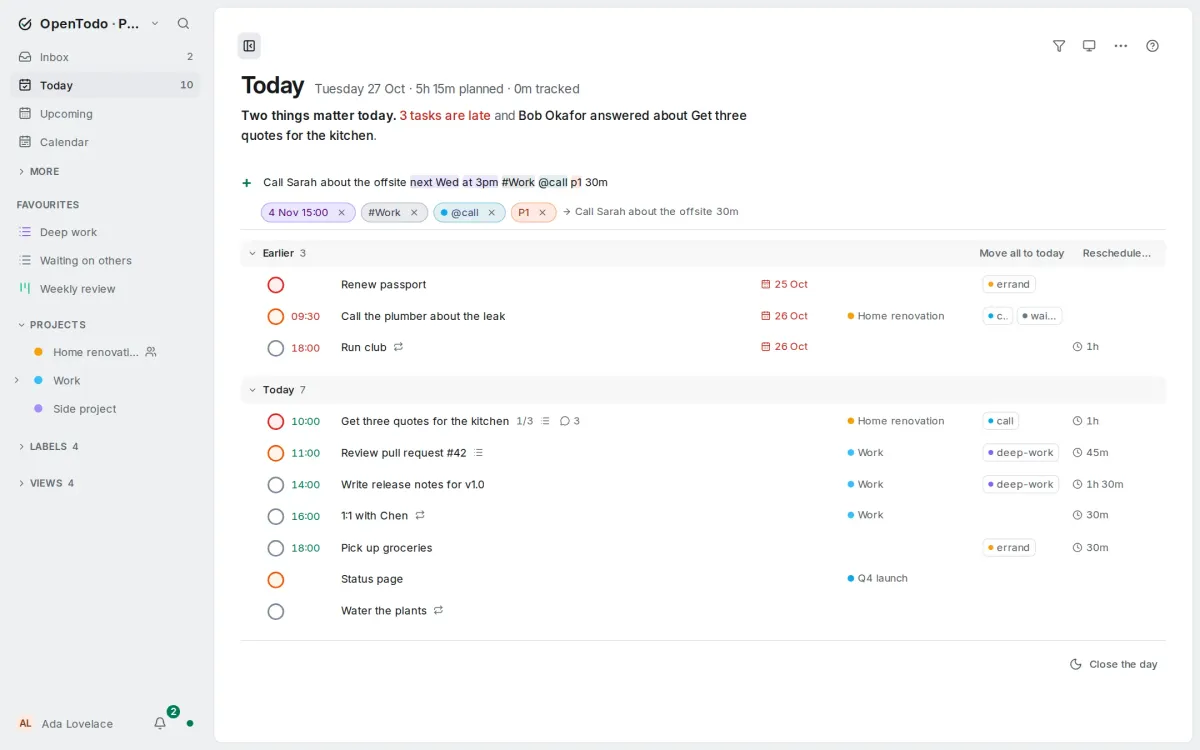This screenshot has height=750, width=1200.
Task: Collapse sidebar with the panel toggle icon
Action: 249,46
